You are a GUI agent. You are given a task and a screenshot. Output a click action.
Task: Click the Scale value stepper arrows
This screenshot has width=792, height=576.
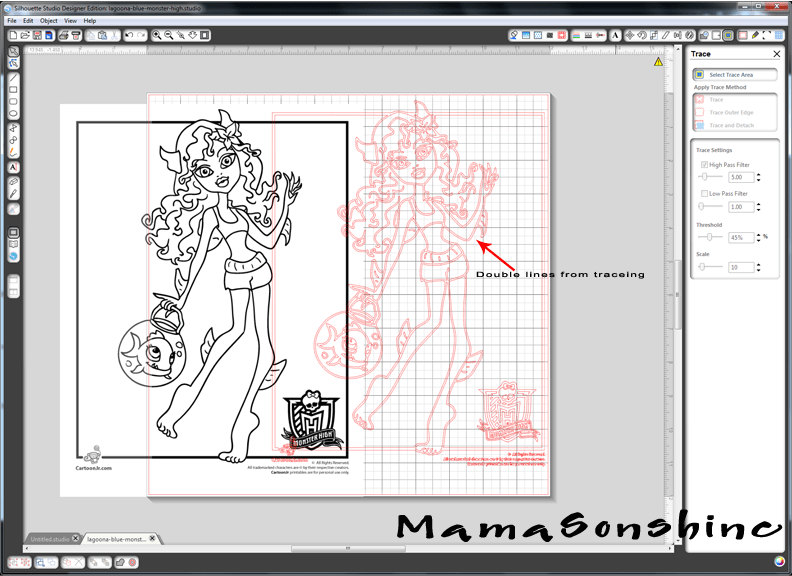[x=758, y=267]
